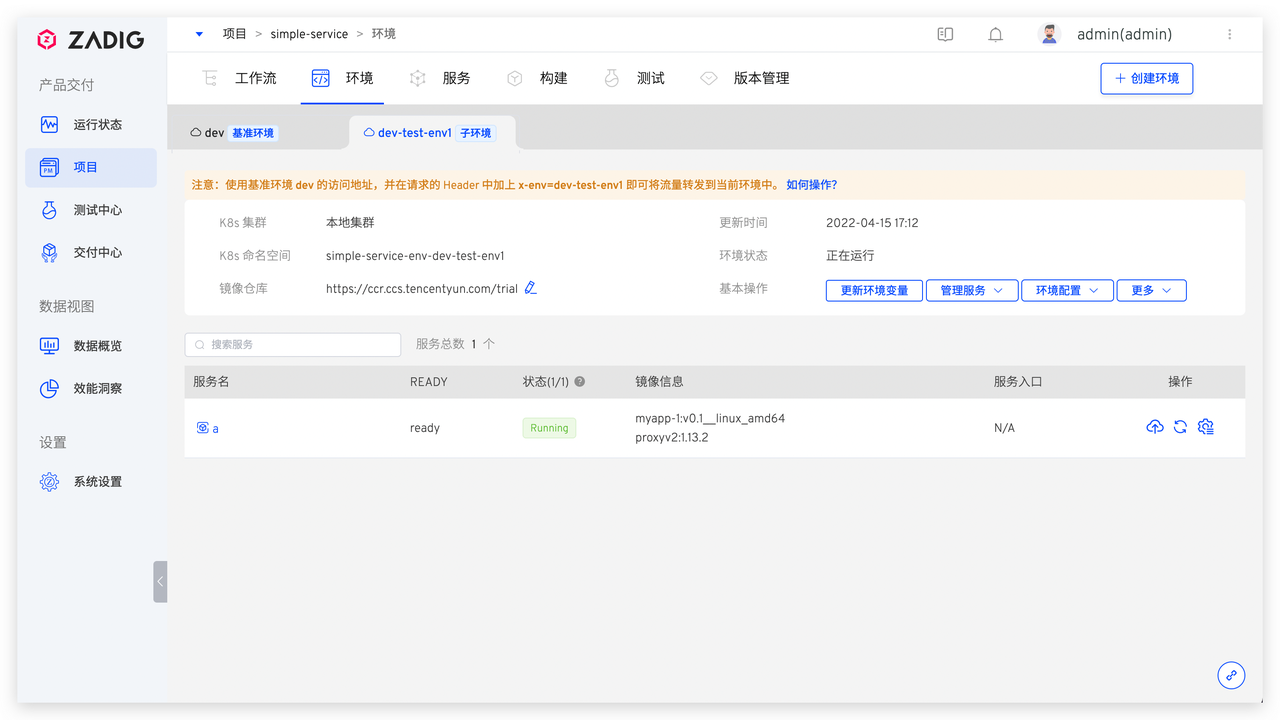Click the round link icon at bottom right
Viewport: 1280px width, 720px height.
(1231, 675)
